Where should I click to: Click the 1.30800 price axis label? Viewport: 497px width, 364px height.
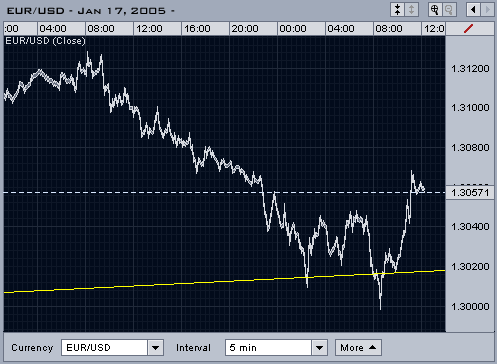pyautogui.click(x=470, y=147)
